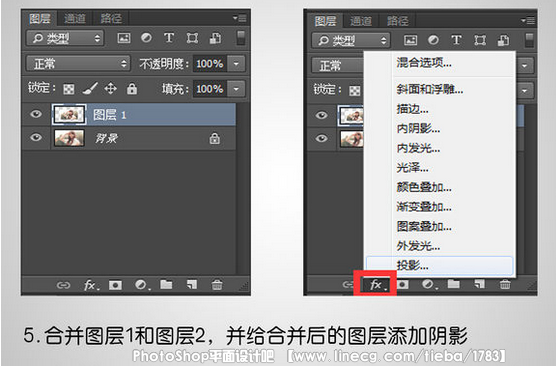Select 图层 tab in right panel
556x373 pixels.
coord(325,21)
